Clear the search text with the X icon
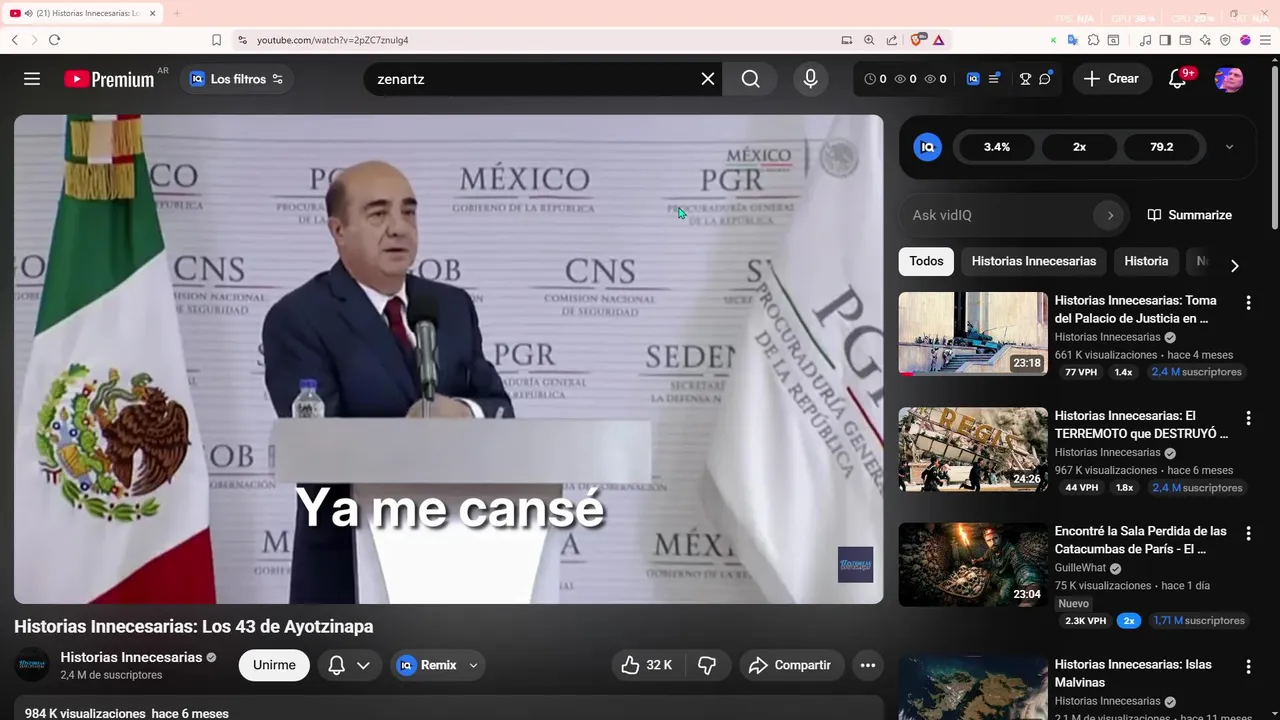 click(x=708, y=79)
